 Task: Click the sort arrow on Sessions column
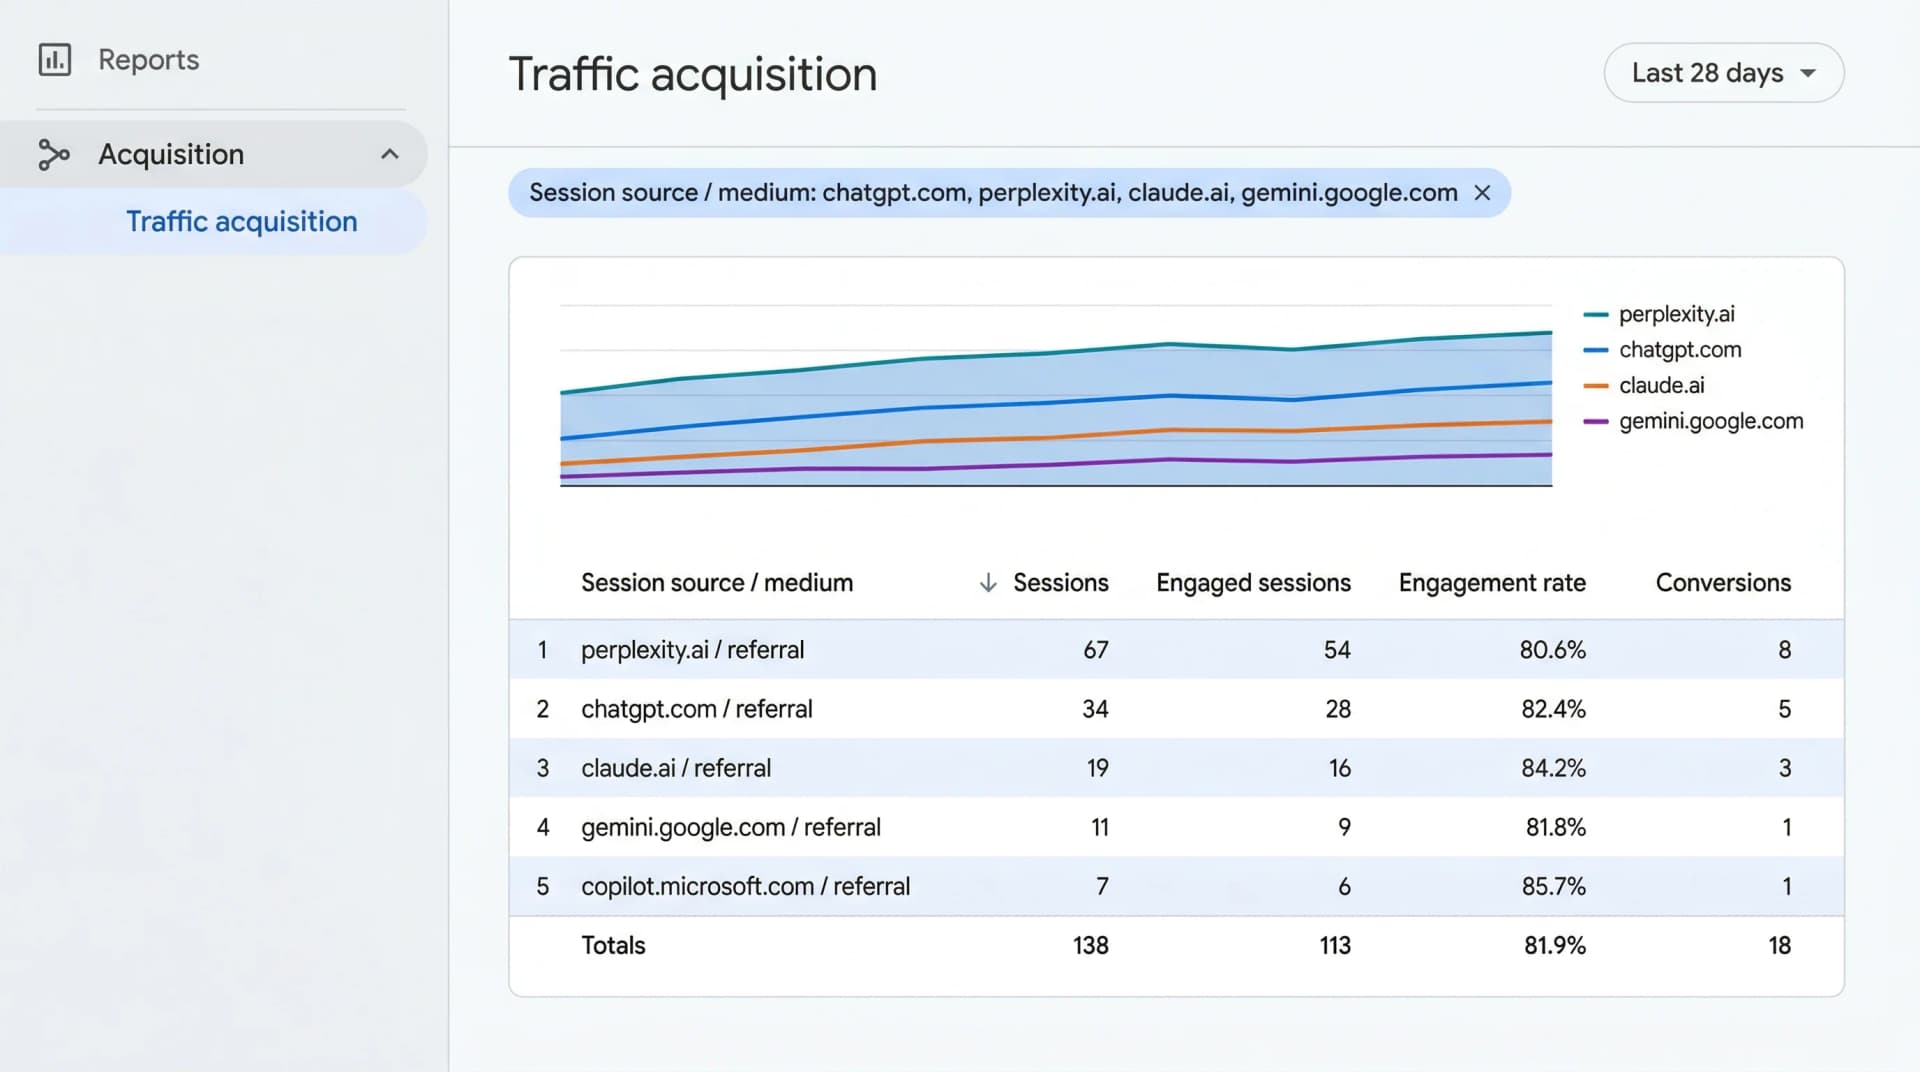tap(987, 582)
